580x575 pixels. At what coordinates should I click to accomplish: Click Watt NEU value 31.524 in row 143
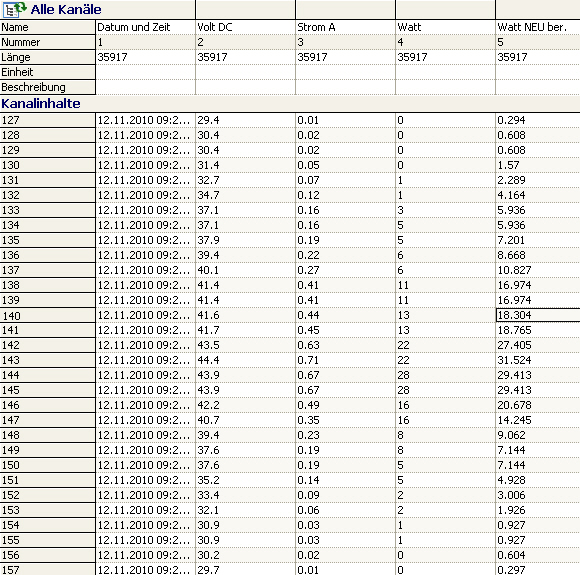(x=514, y=360)
